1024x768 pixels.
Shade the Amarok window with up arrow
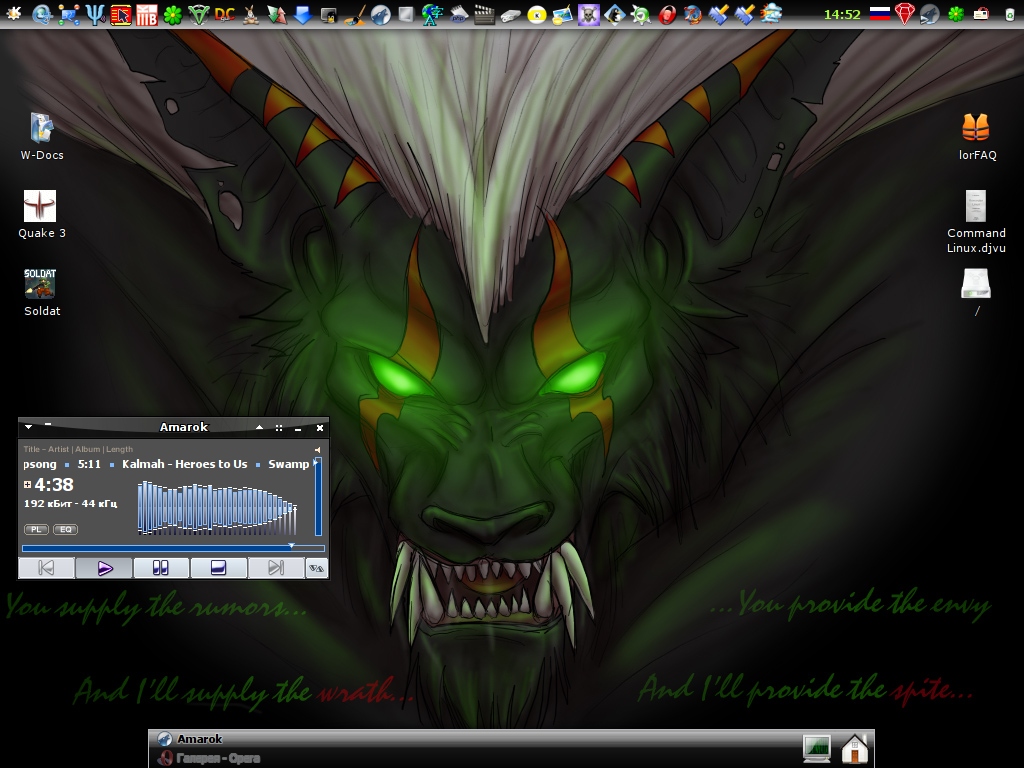259,427
